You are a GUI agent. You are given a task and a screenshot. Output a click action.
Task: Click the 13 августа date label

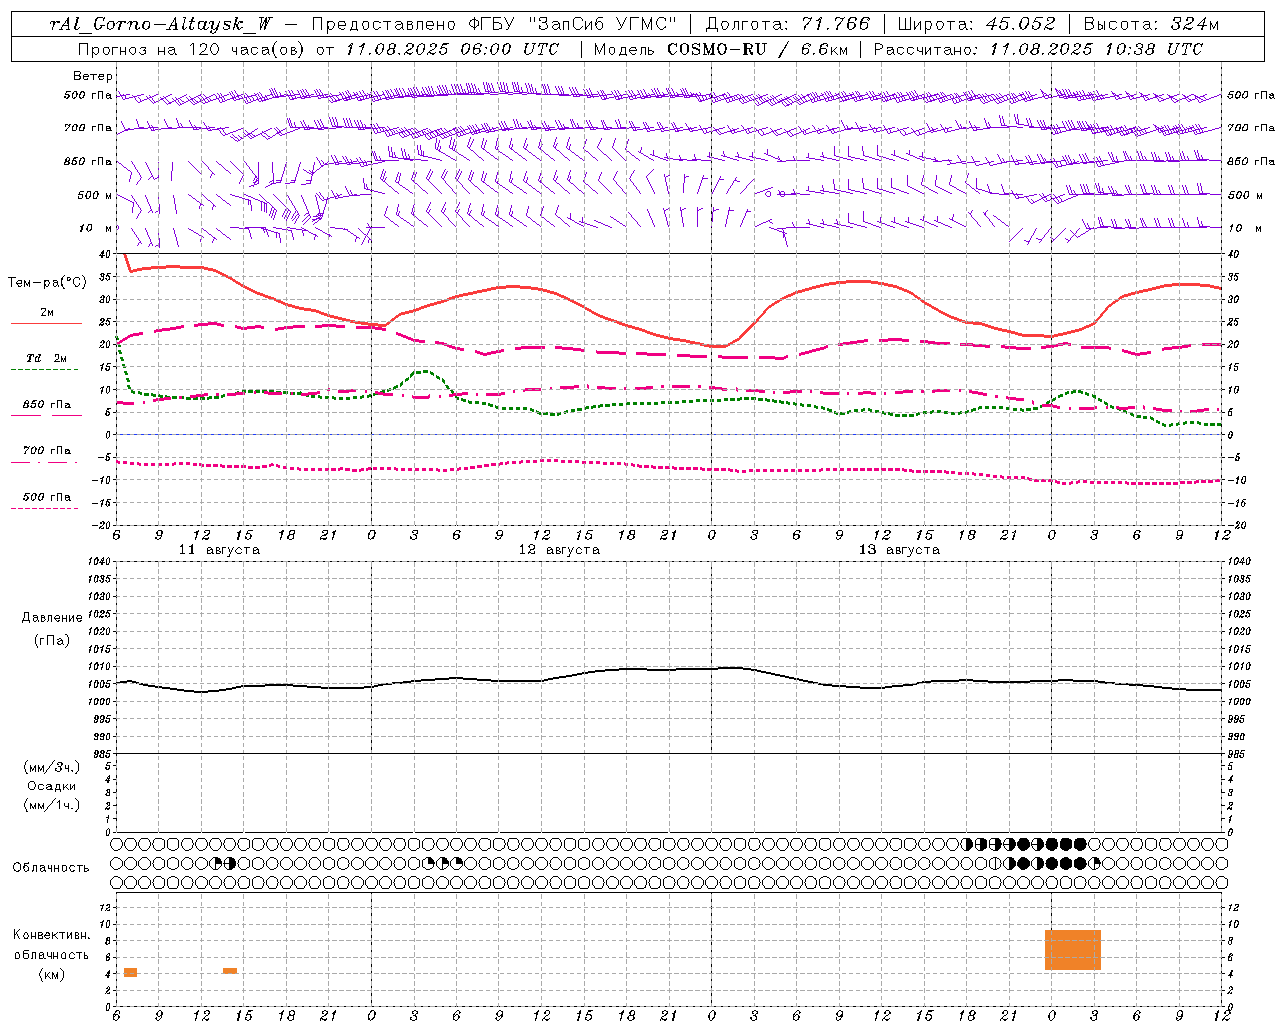click(x=899, y=550)
